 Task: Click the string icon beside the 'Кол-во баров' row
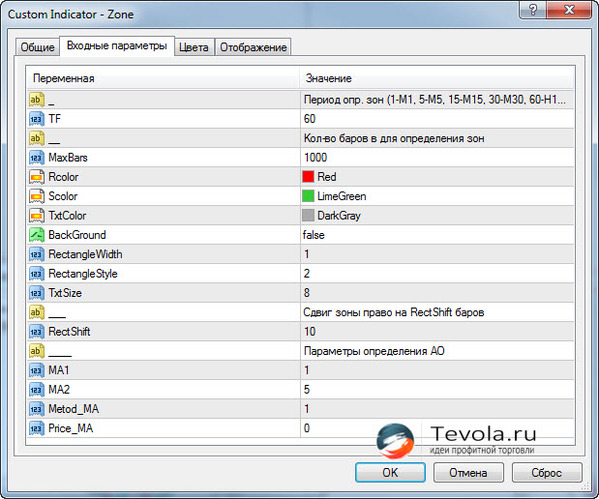[36, 138]
